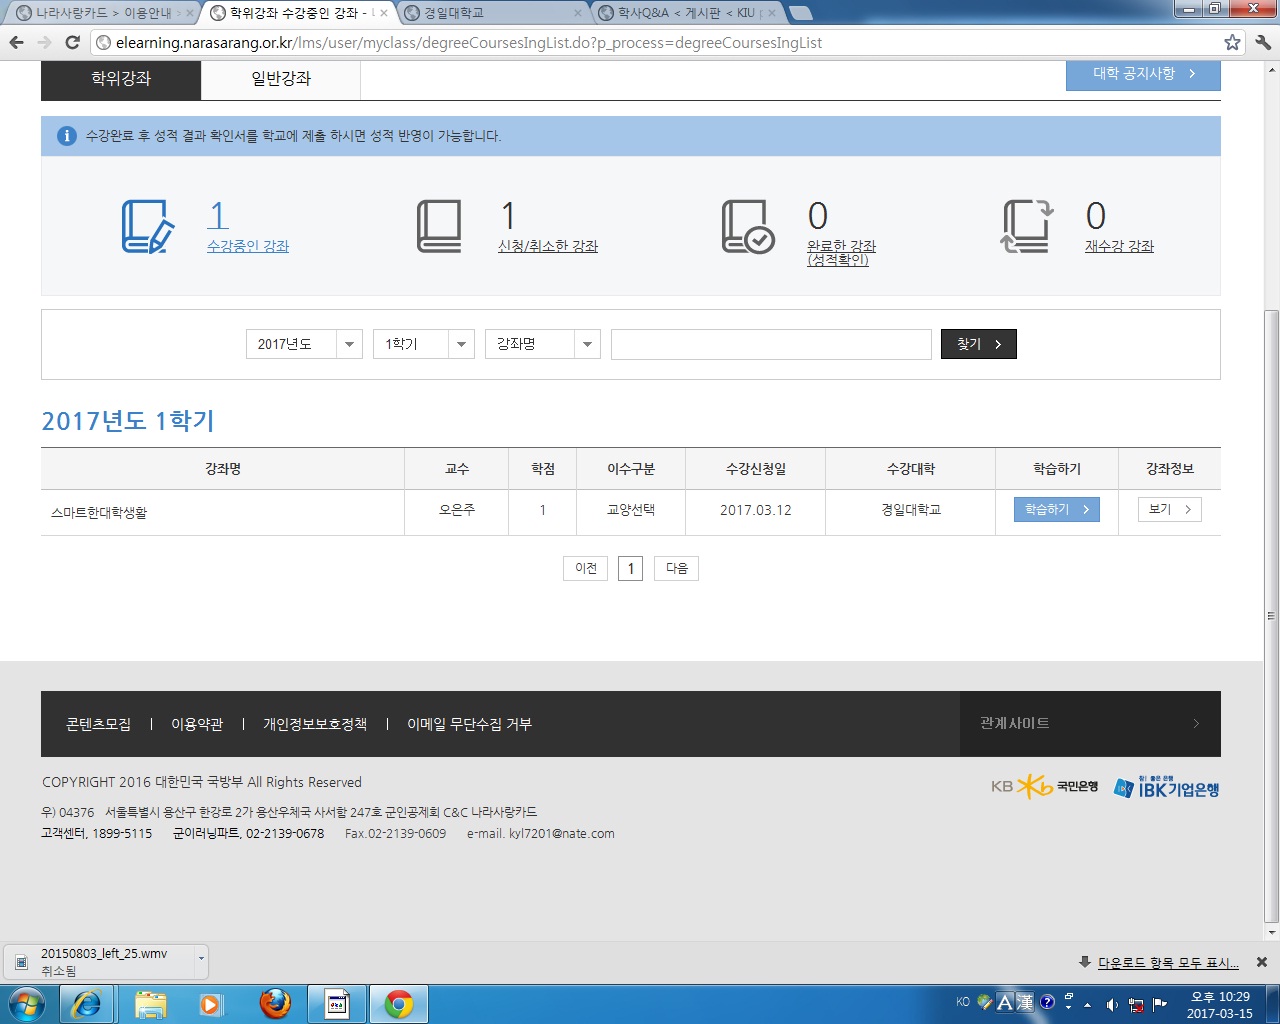The width and height of the screenshot is (1280, 1024).
Task: Click the volume speaker tray icon
Action: tap(1112, 1004)
